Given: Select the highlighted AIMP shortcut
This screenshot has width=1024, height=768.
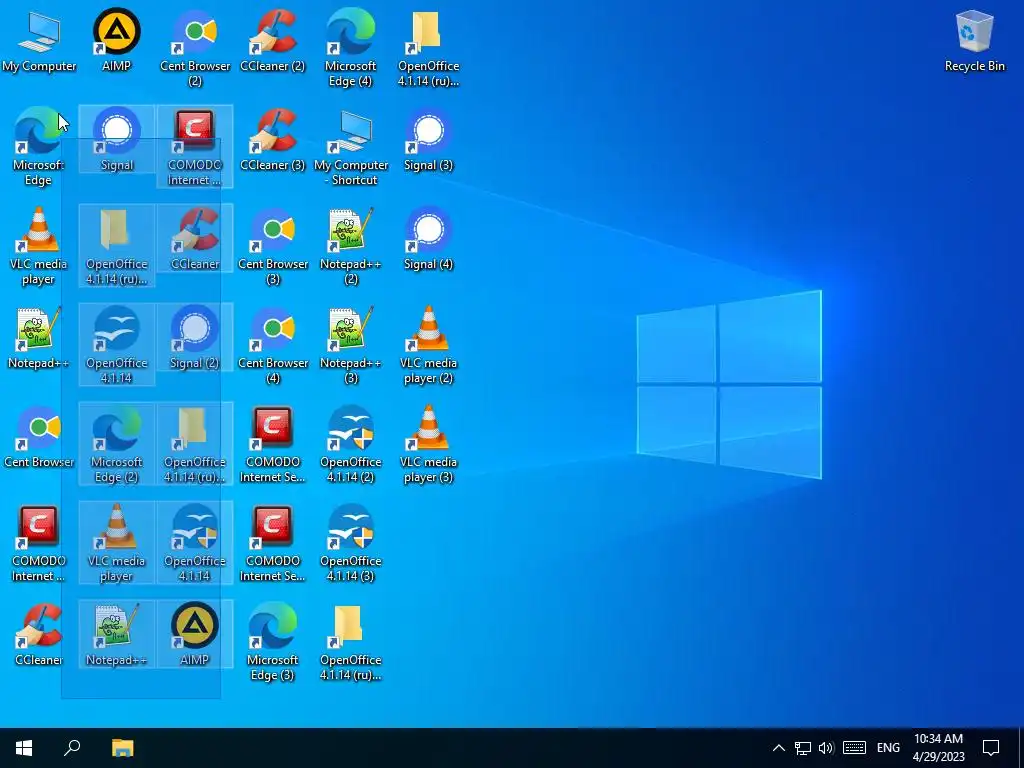Looking at the screenshot, I should (x=195, y=635).
